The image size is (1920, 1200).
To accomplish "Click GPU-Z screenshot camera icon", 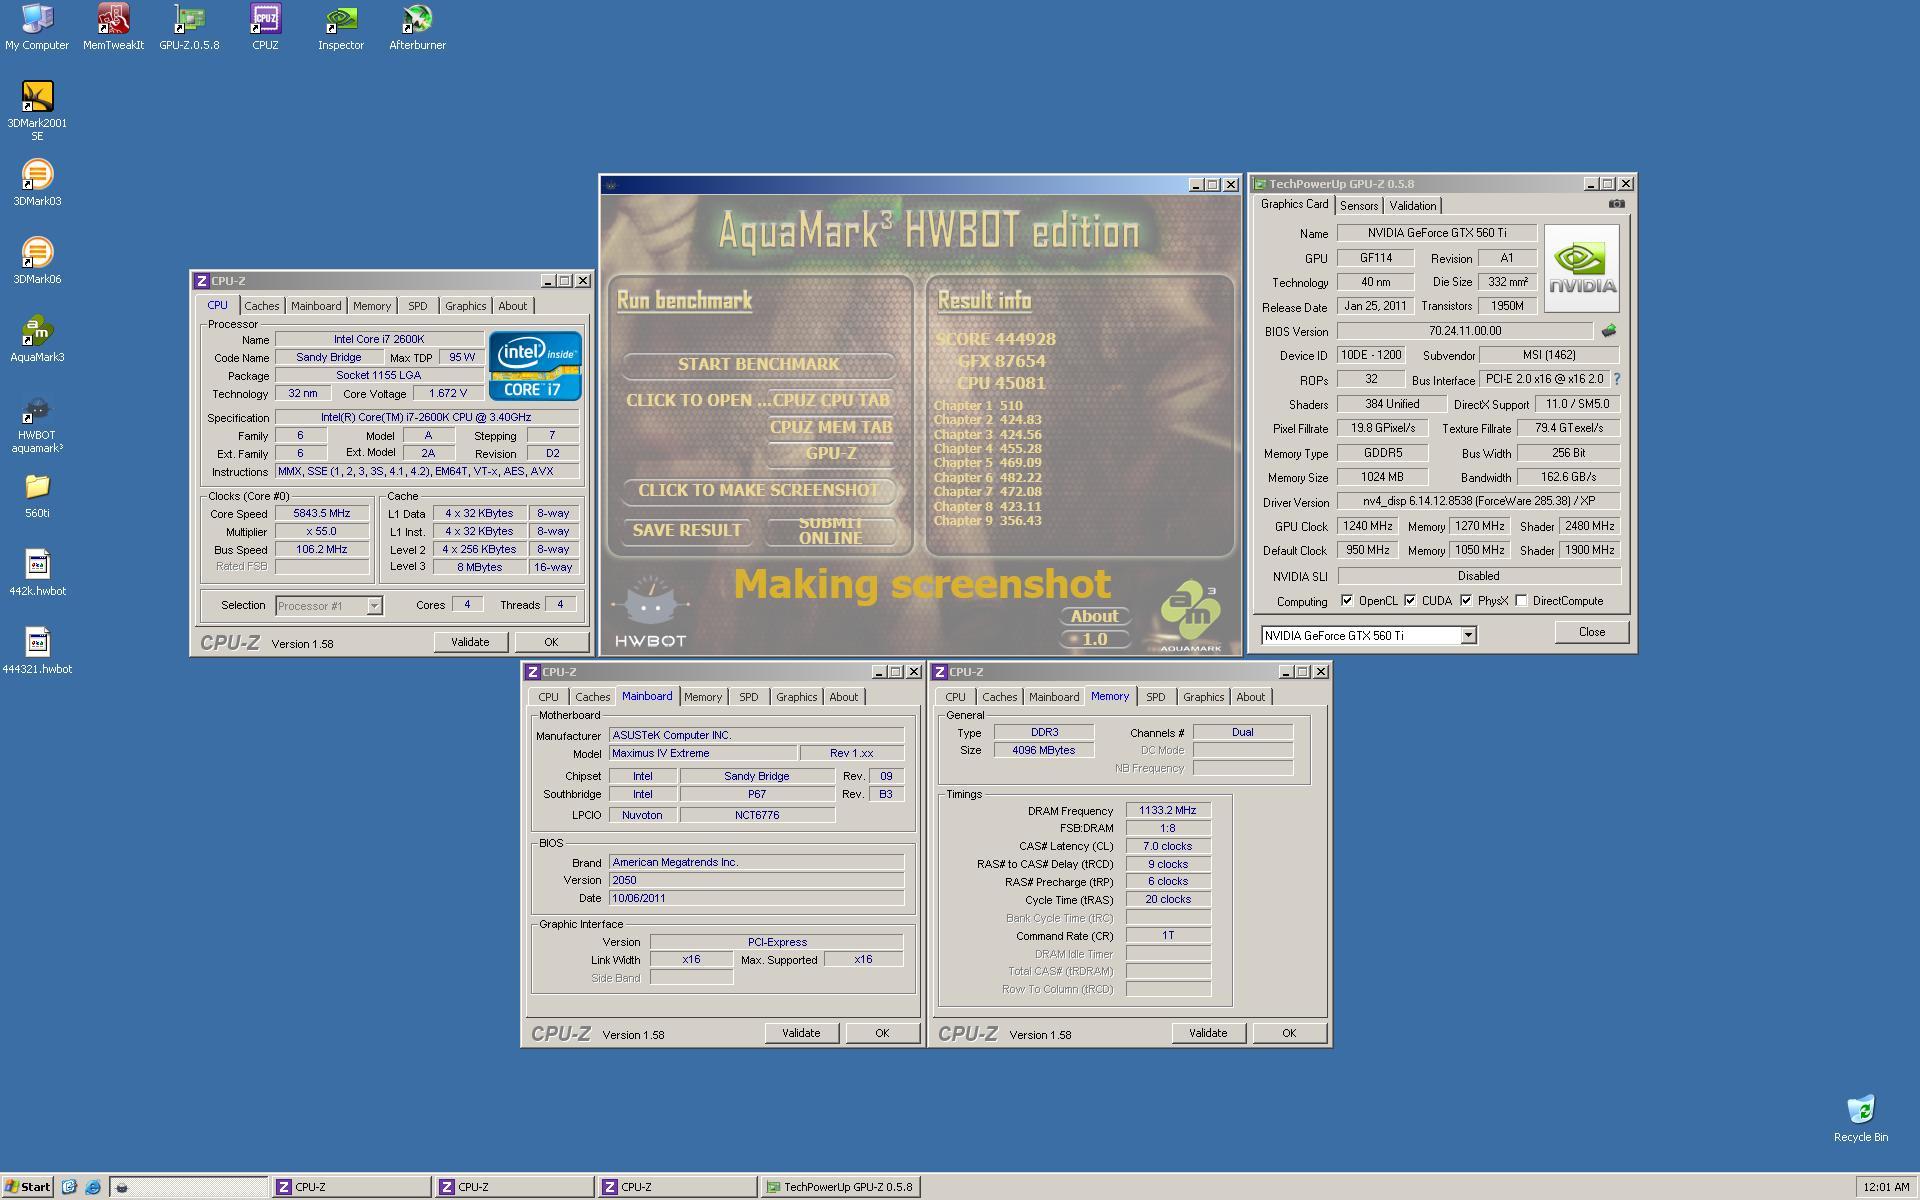I will pos(1616,204).
